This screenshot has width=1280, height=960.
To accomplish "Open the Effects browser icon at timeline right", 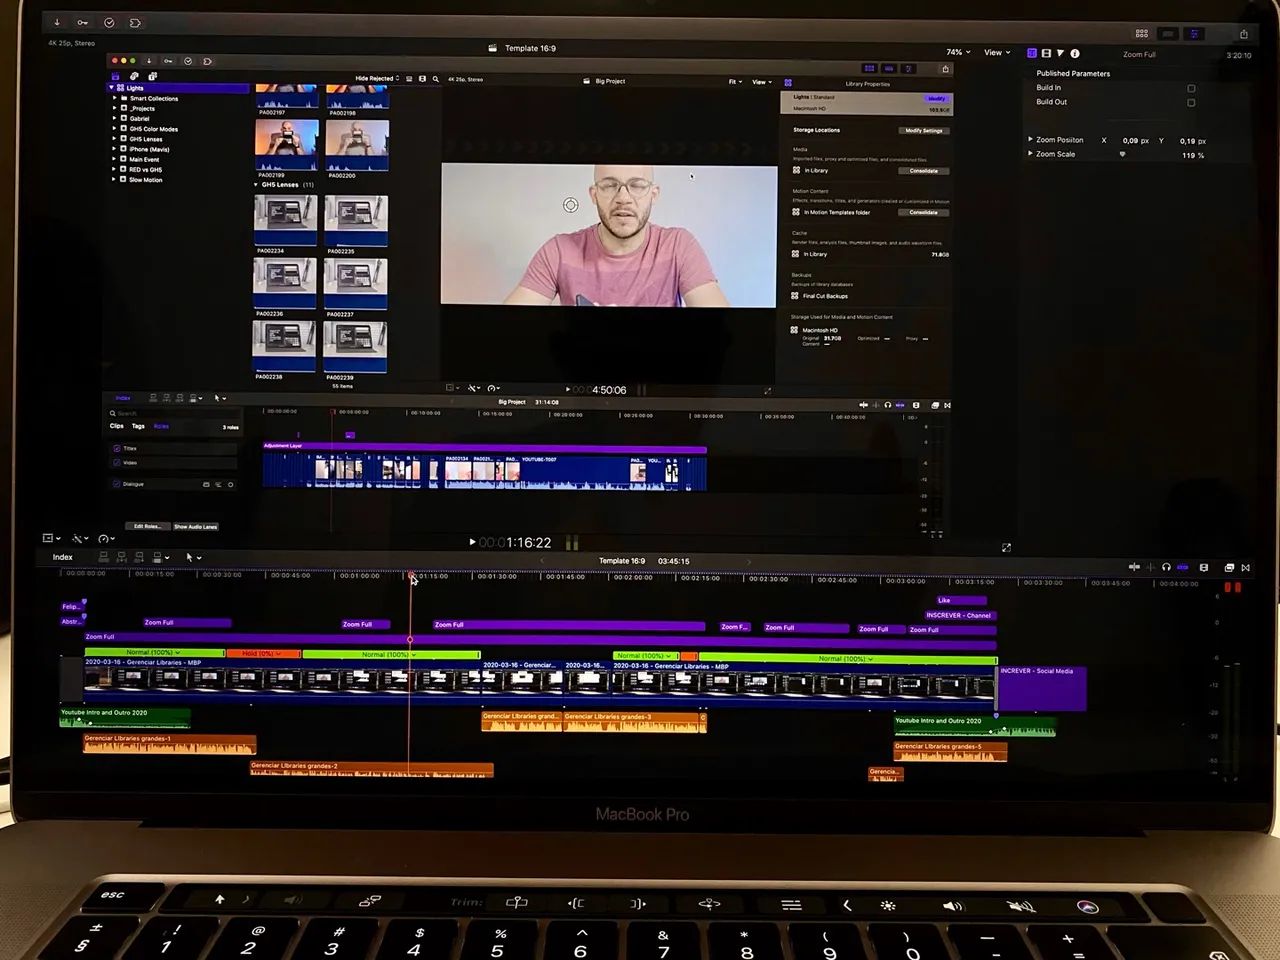I will (x=1229, y=567).
